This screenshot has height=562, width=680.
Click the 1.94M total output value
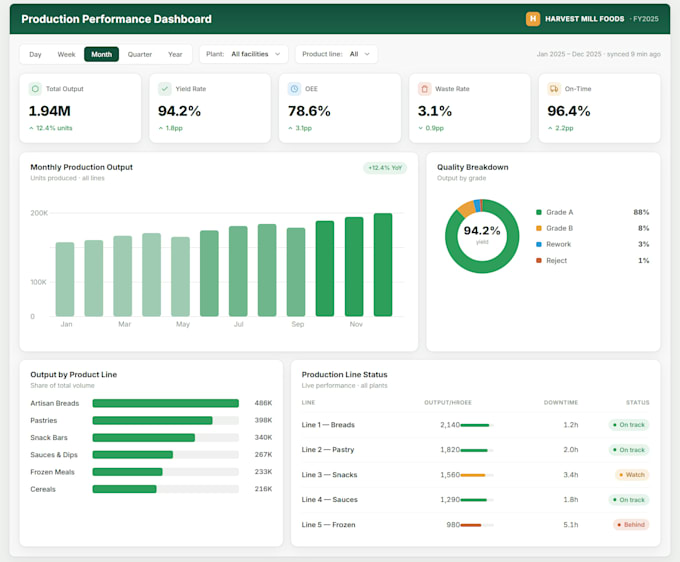(49, 111)
